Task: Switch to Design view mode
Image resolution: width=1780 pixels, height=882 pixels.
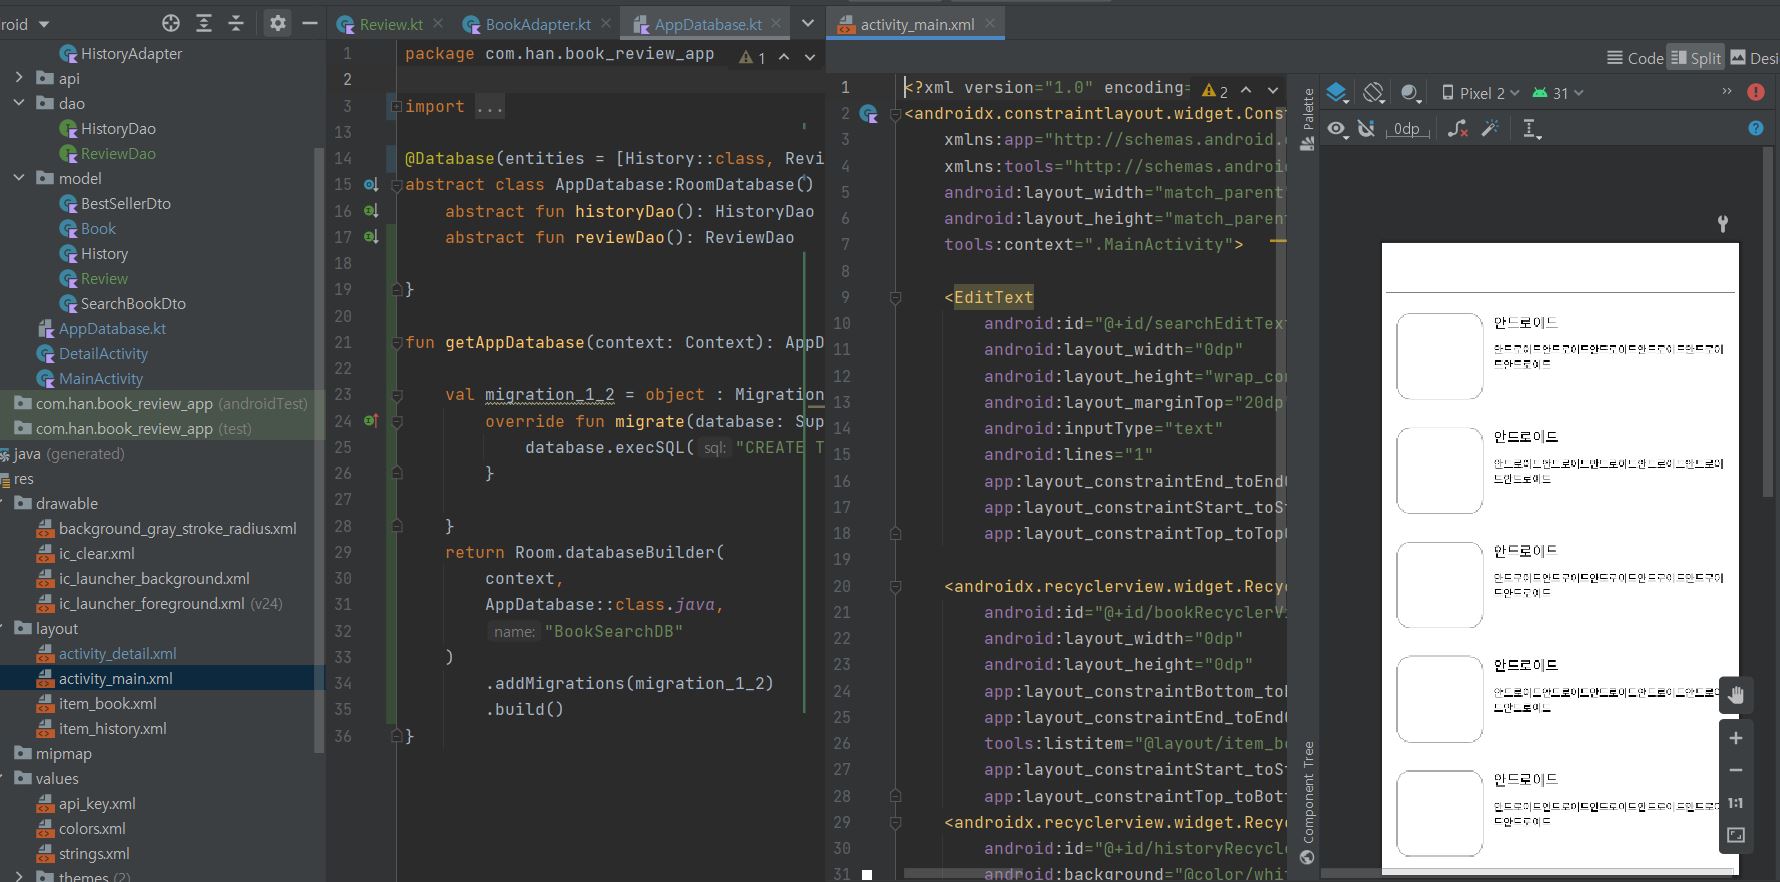Action: pyautogui.click(x=1754, y=58)
